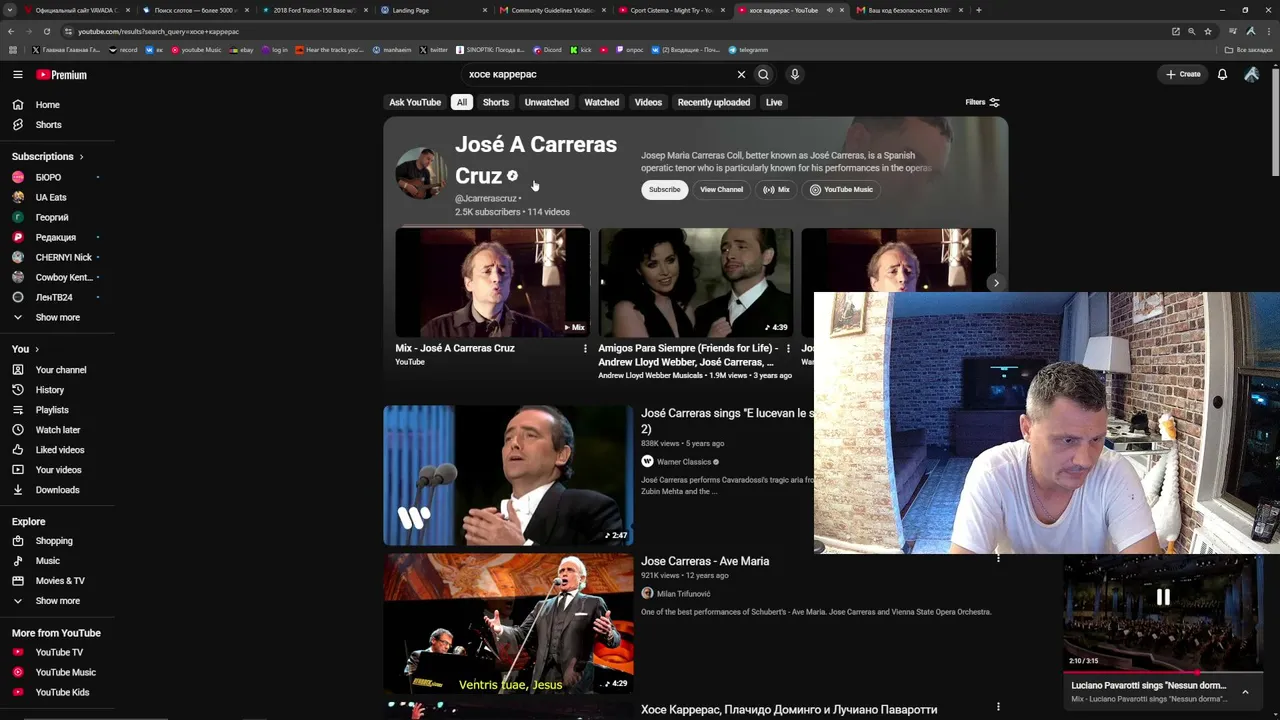Open the Warner Classics channel link
This screenshot has height=720, width=1280.
(684, 462)
